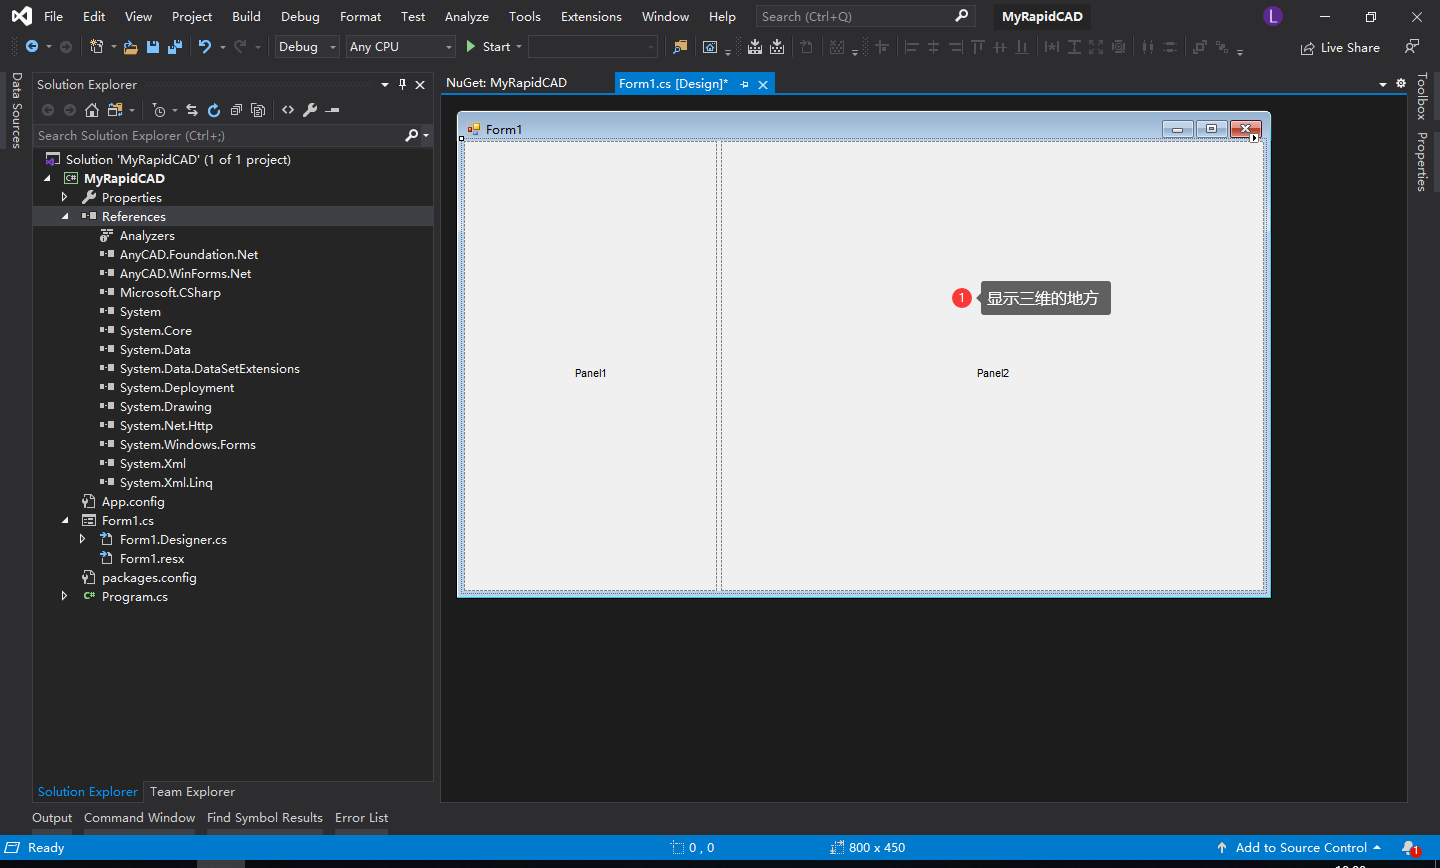Refresh the Solution Explorer tree

pyautogui.click(x=214, y=110)
